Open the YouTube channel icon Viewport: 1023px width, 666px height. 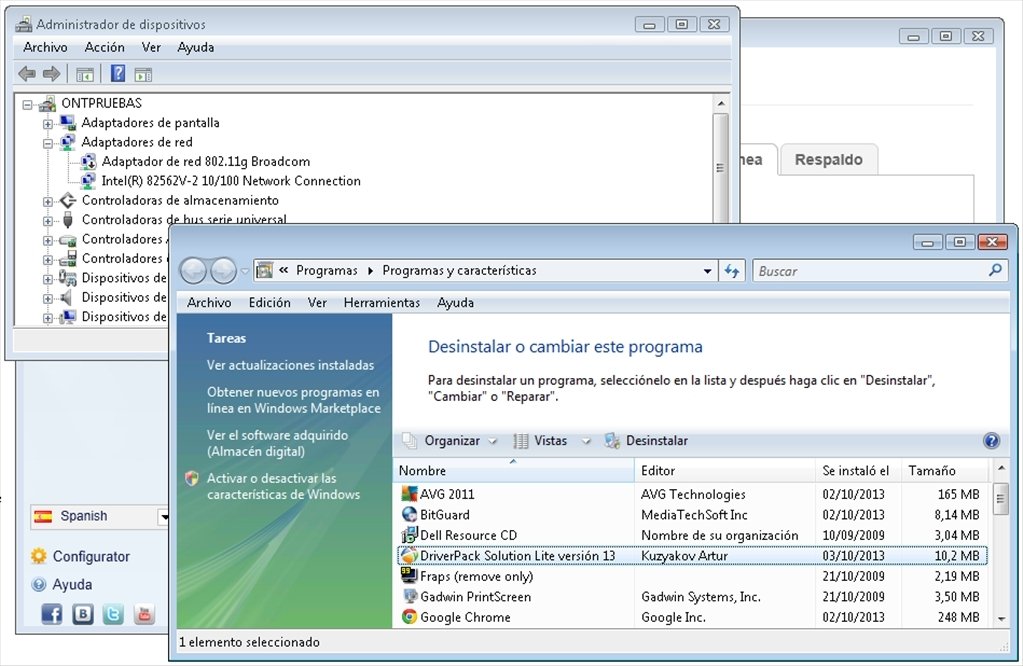(x=143, y=614)
